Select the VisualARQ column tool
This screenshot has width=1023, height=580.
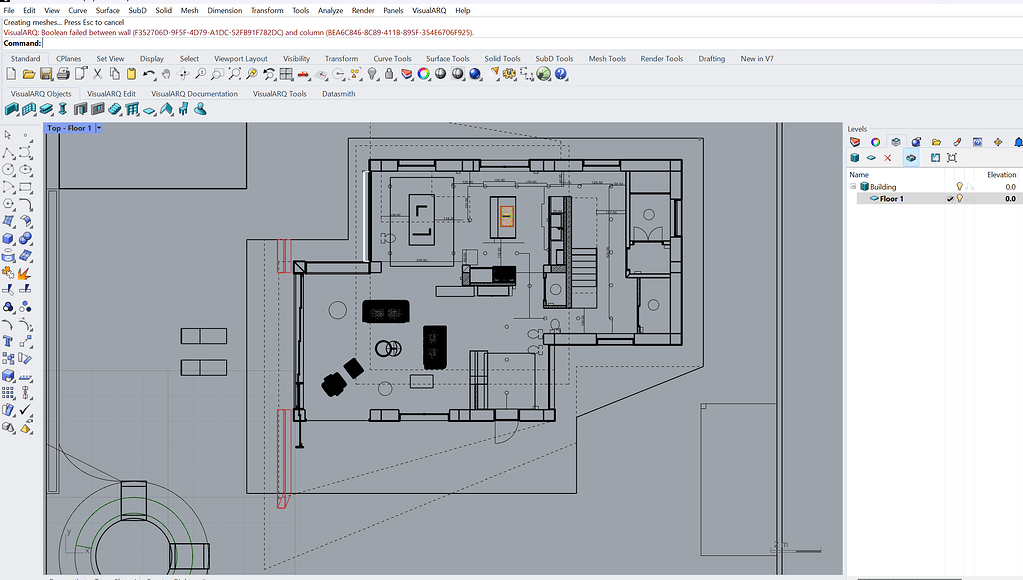point(63,110)
